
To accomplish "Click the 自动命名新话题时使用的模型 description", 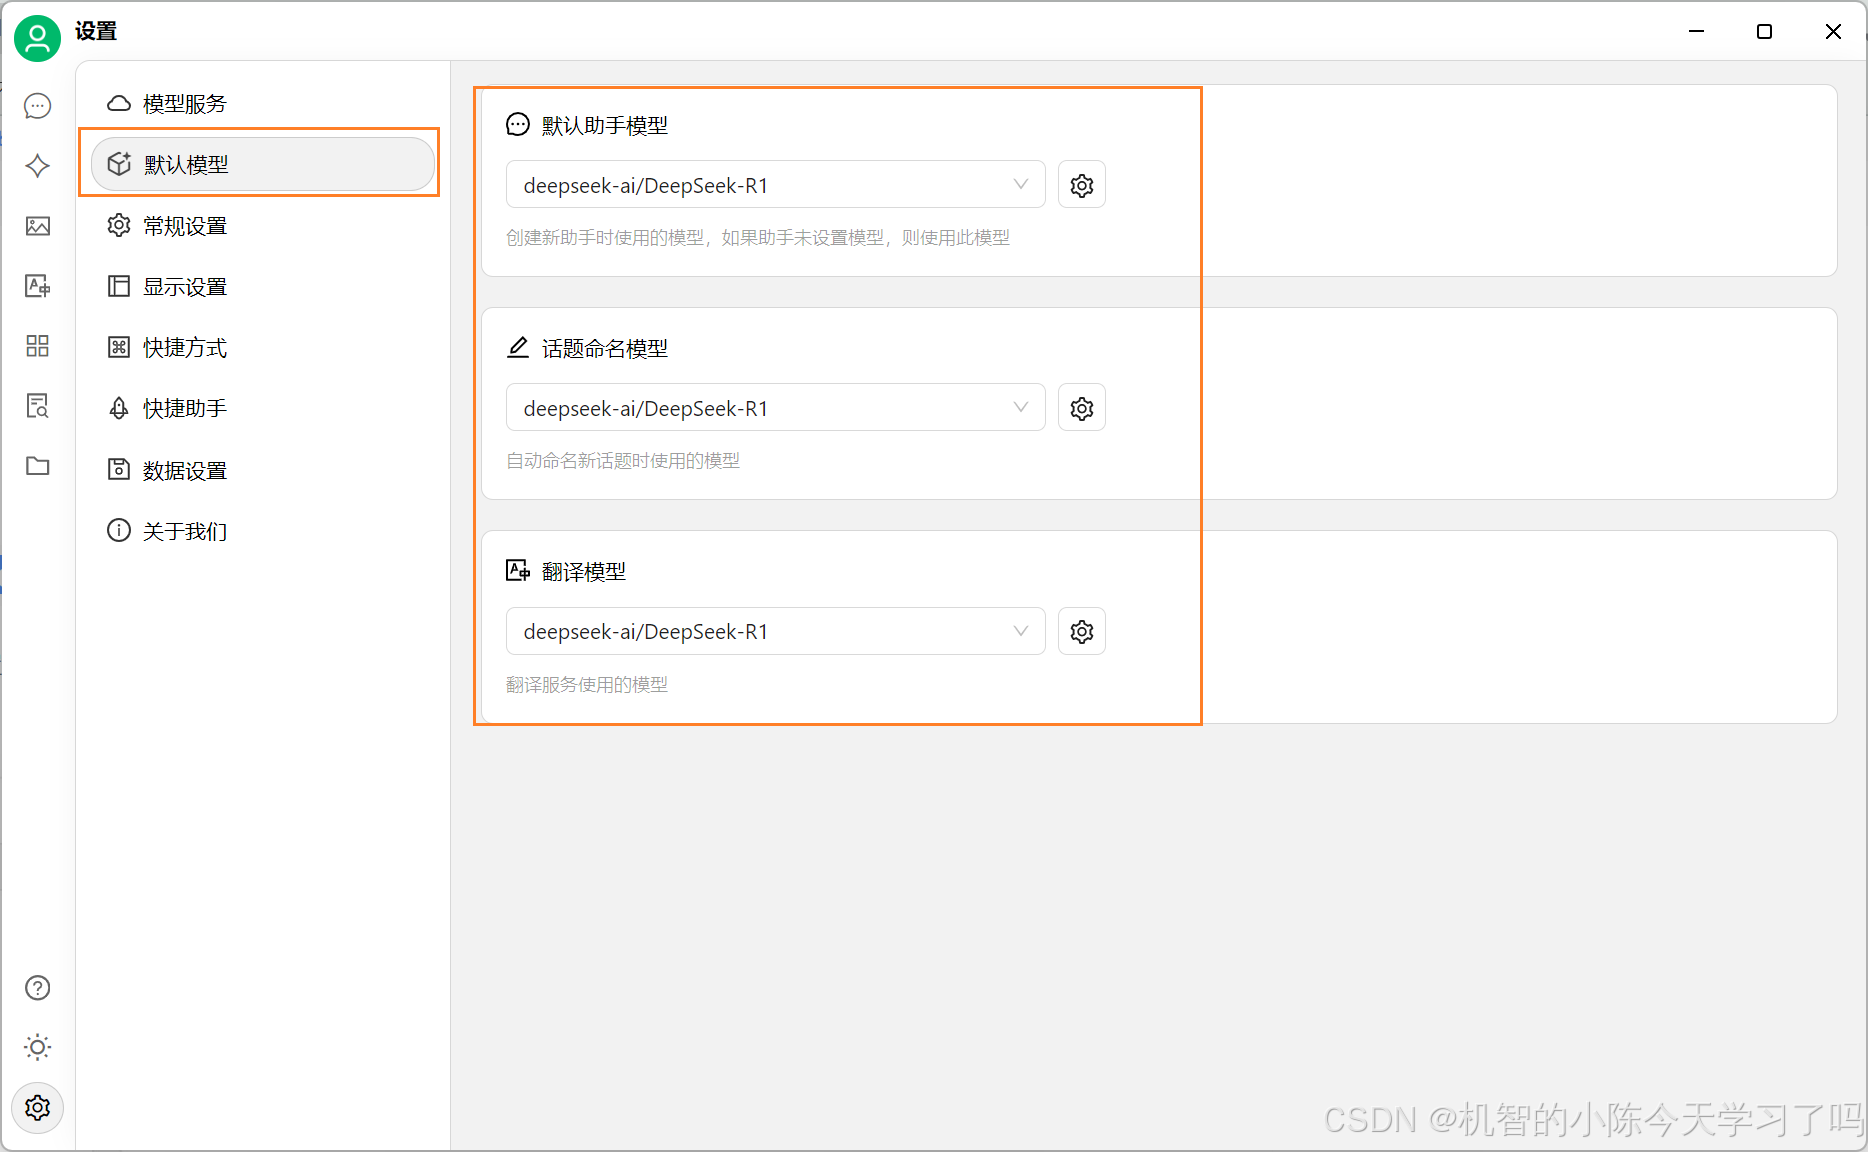I will (x=623, y=461).
